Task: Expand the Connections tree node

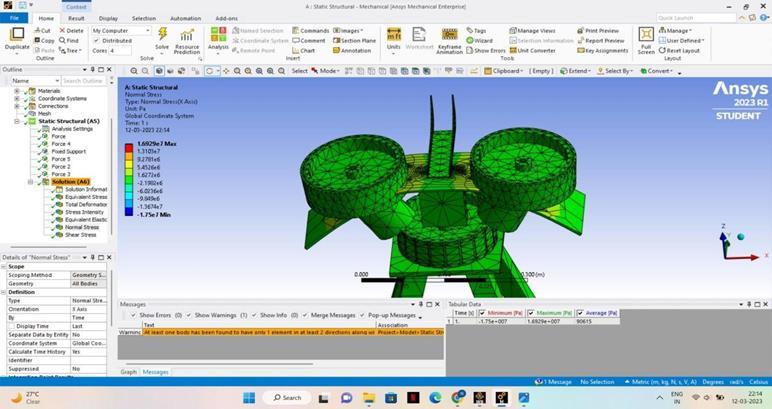Action: pyautogui.click(x=17, y=106)
